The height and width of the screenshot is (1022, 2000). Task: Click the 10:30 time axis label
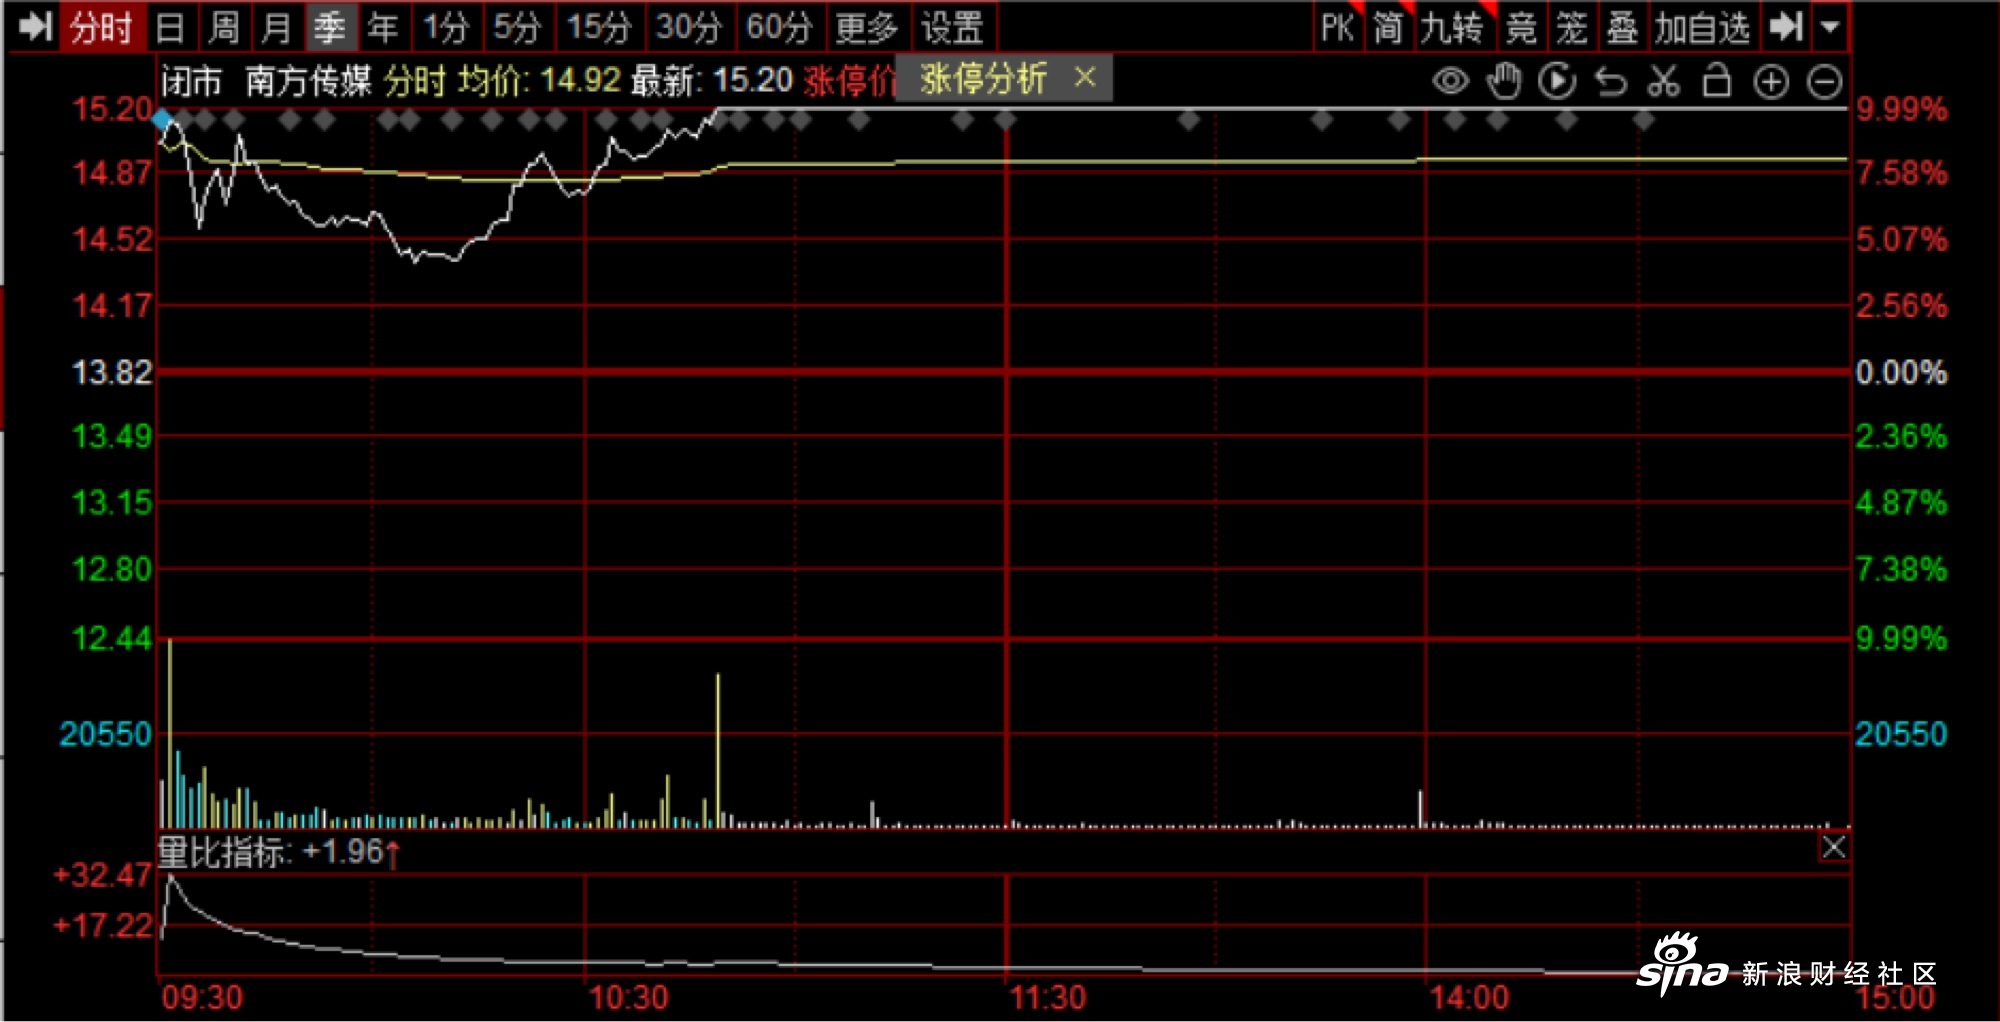(628, 997)
